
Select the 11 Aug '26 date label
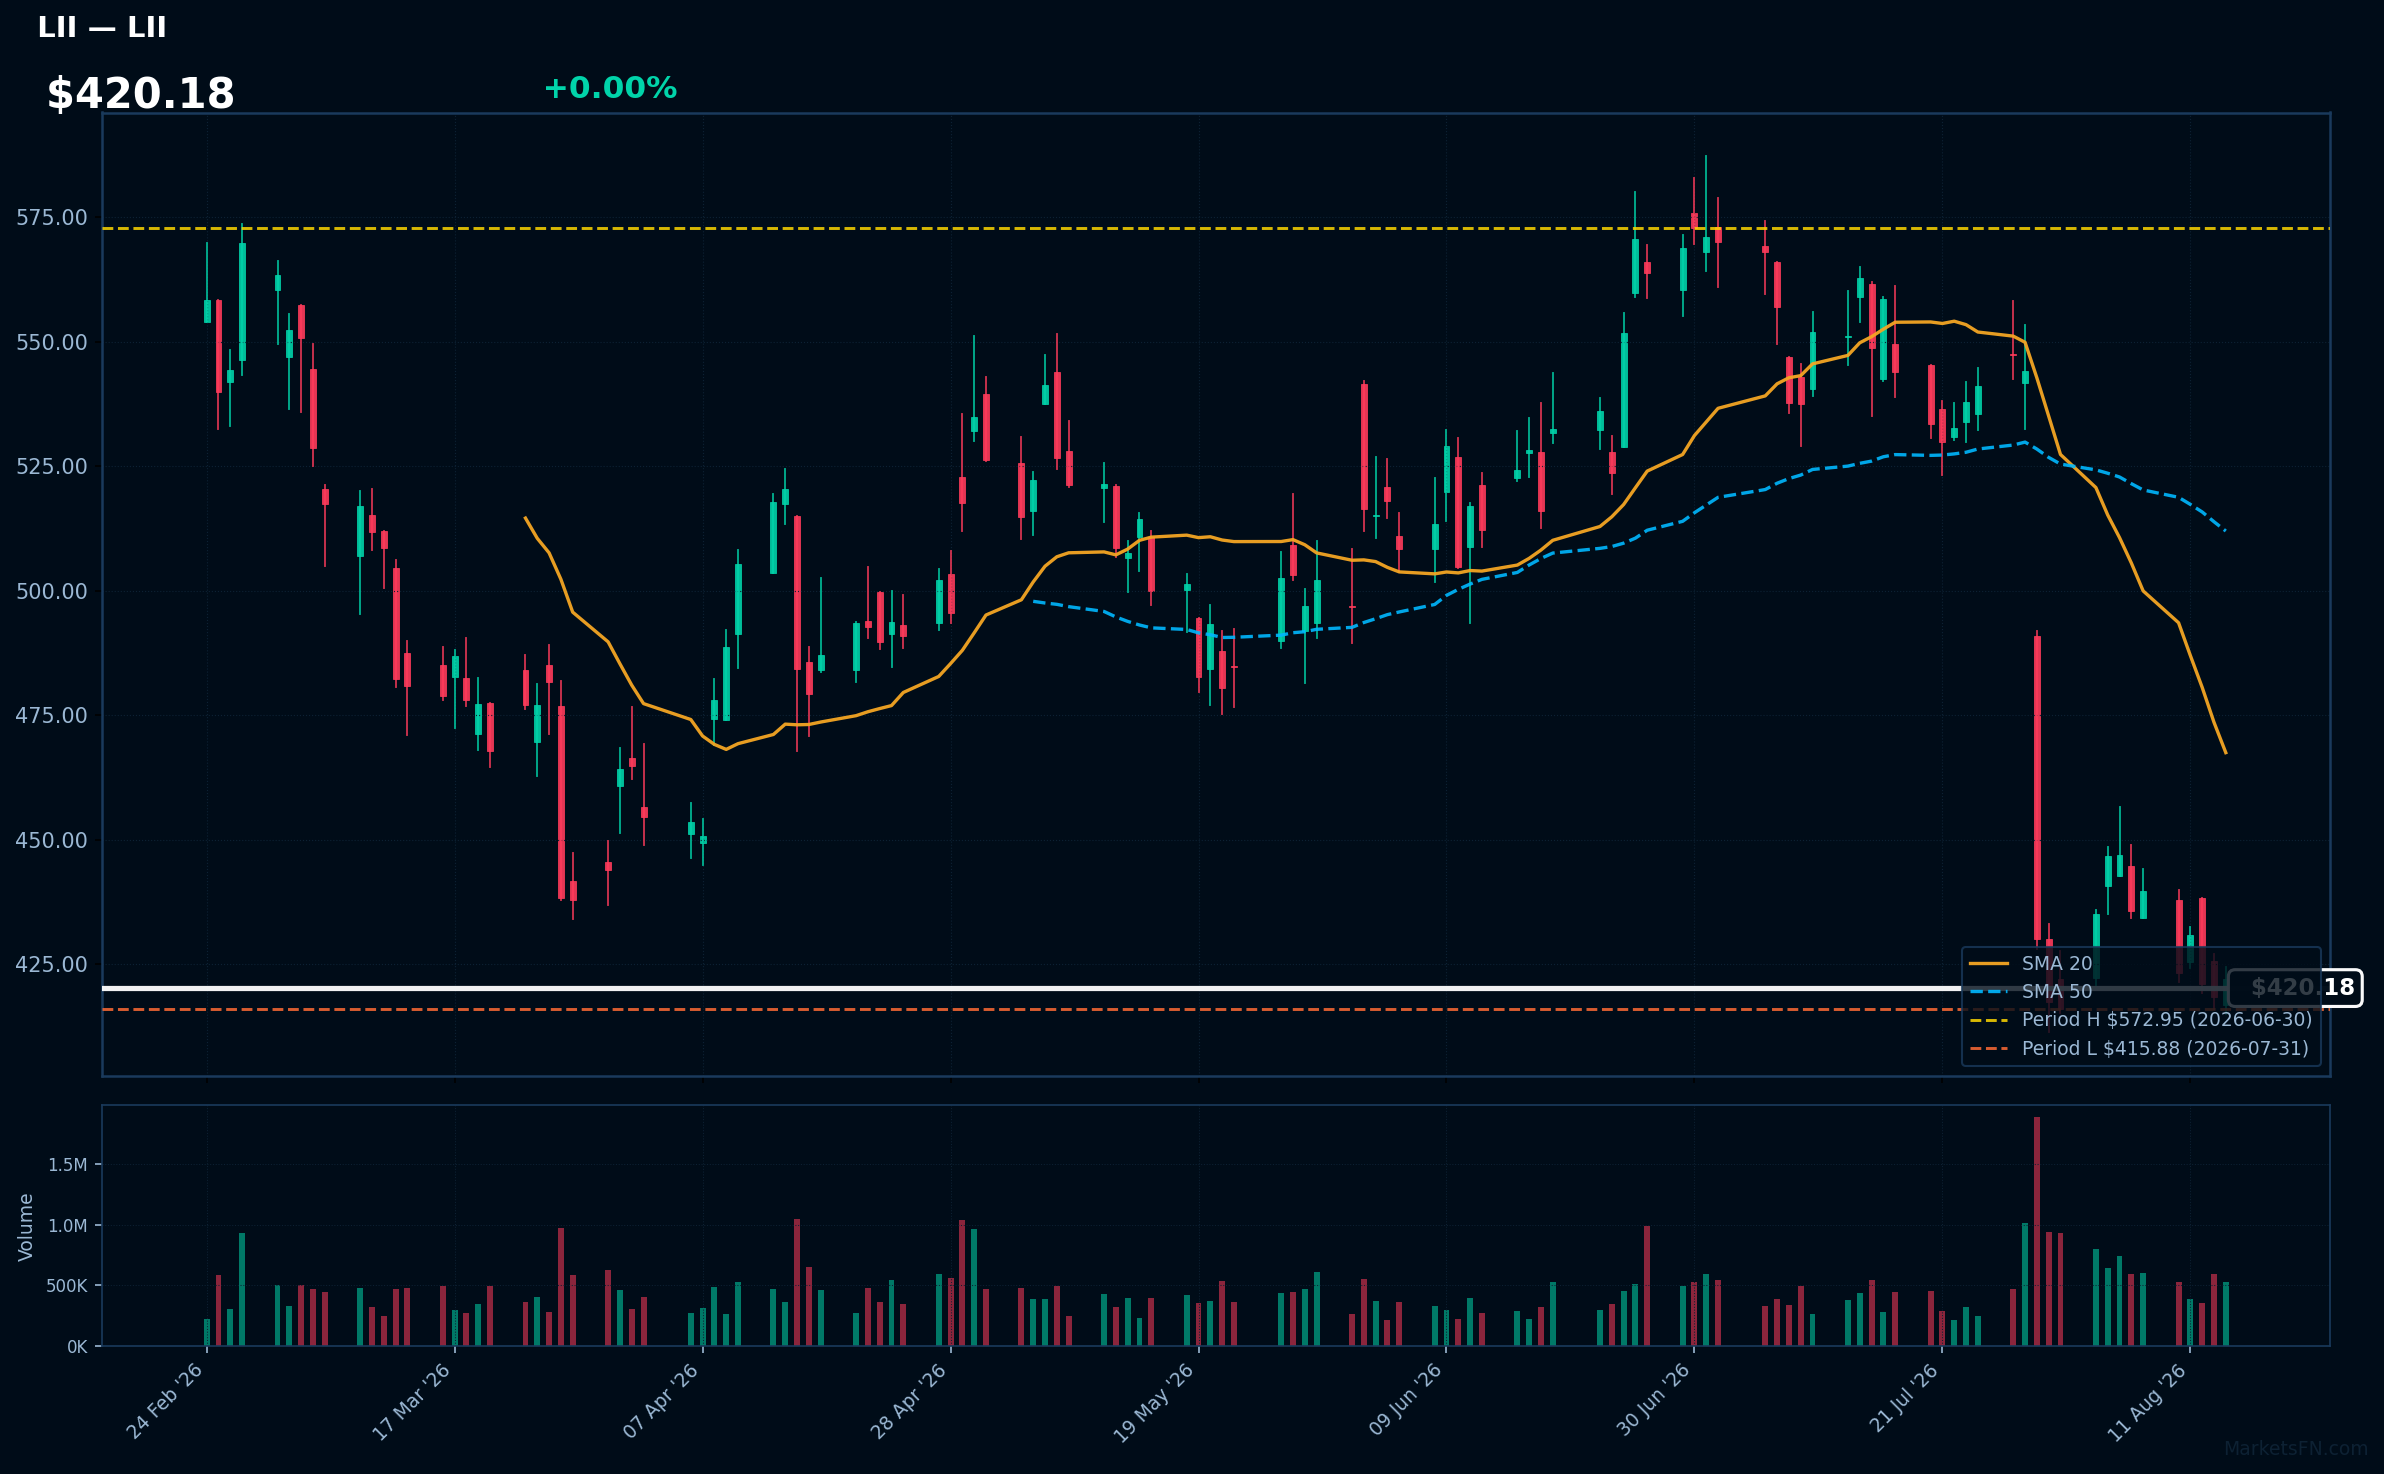pos(2147,1402)
